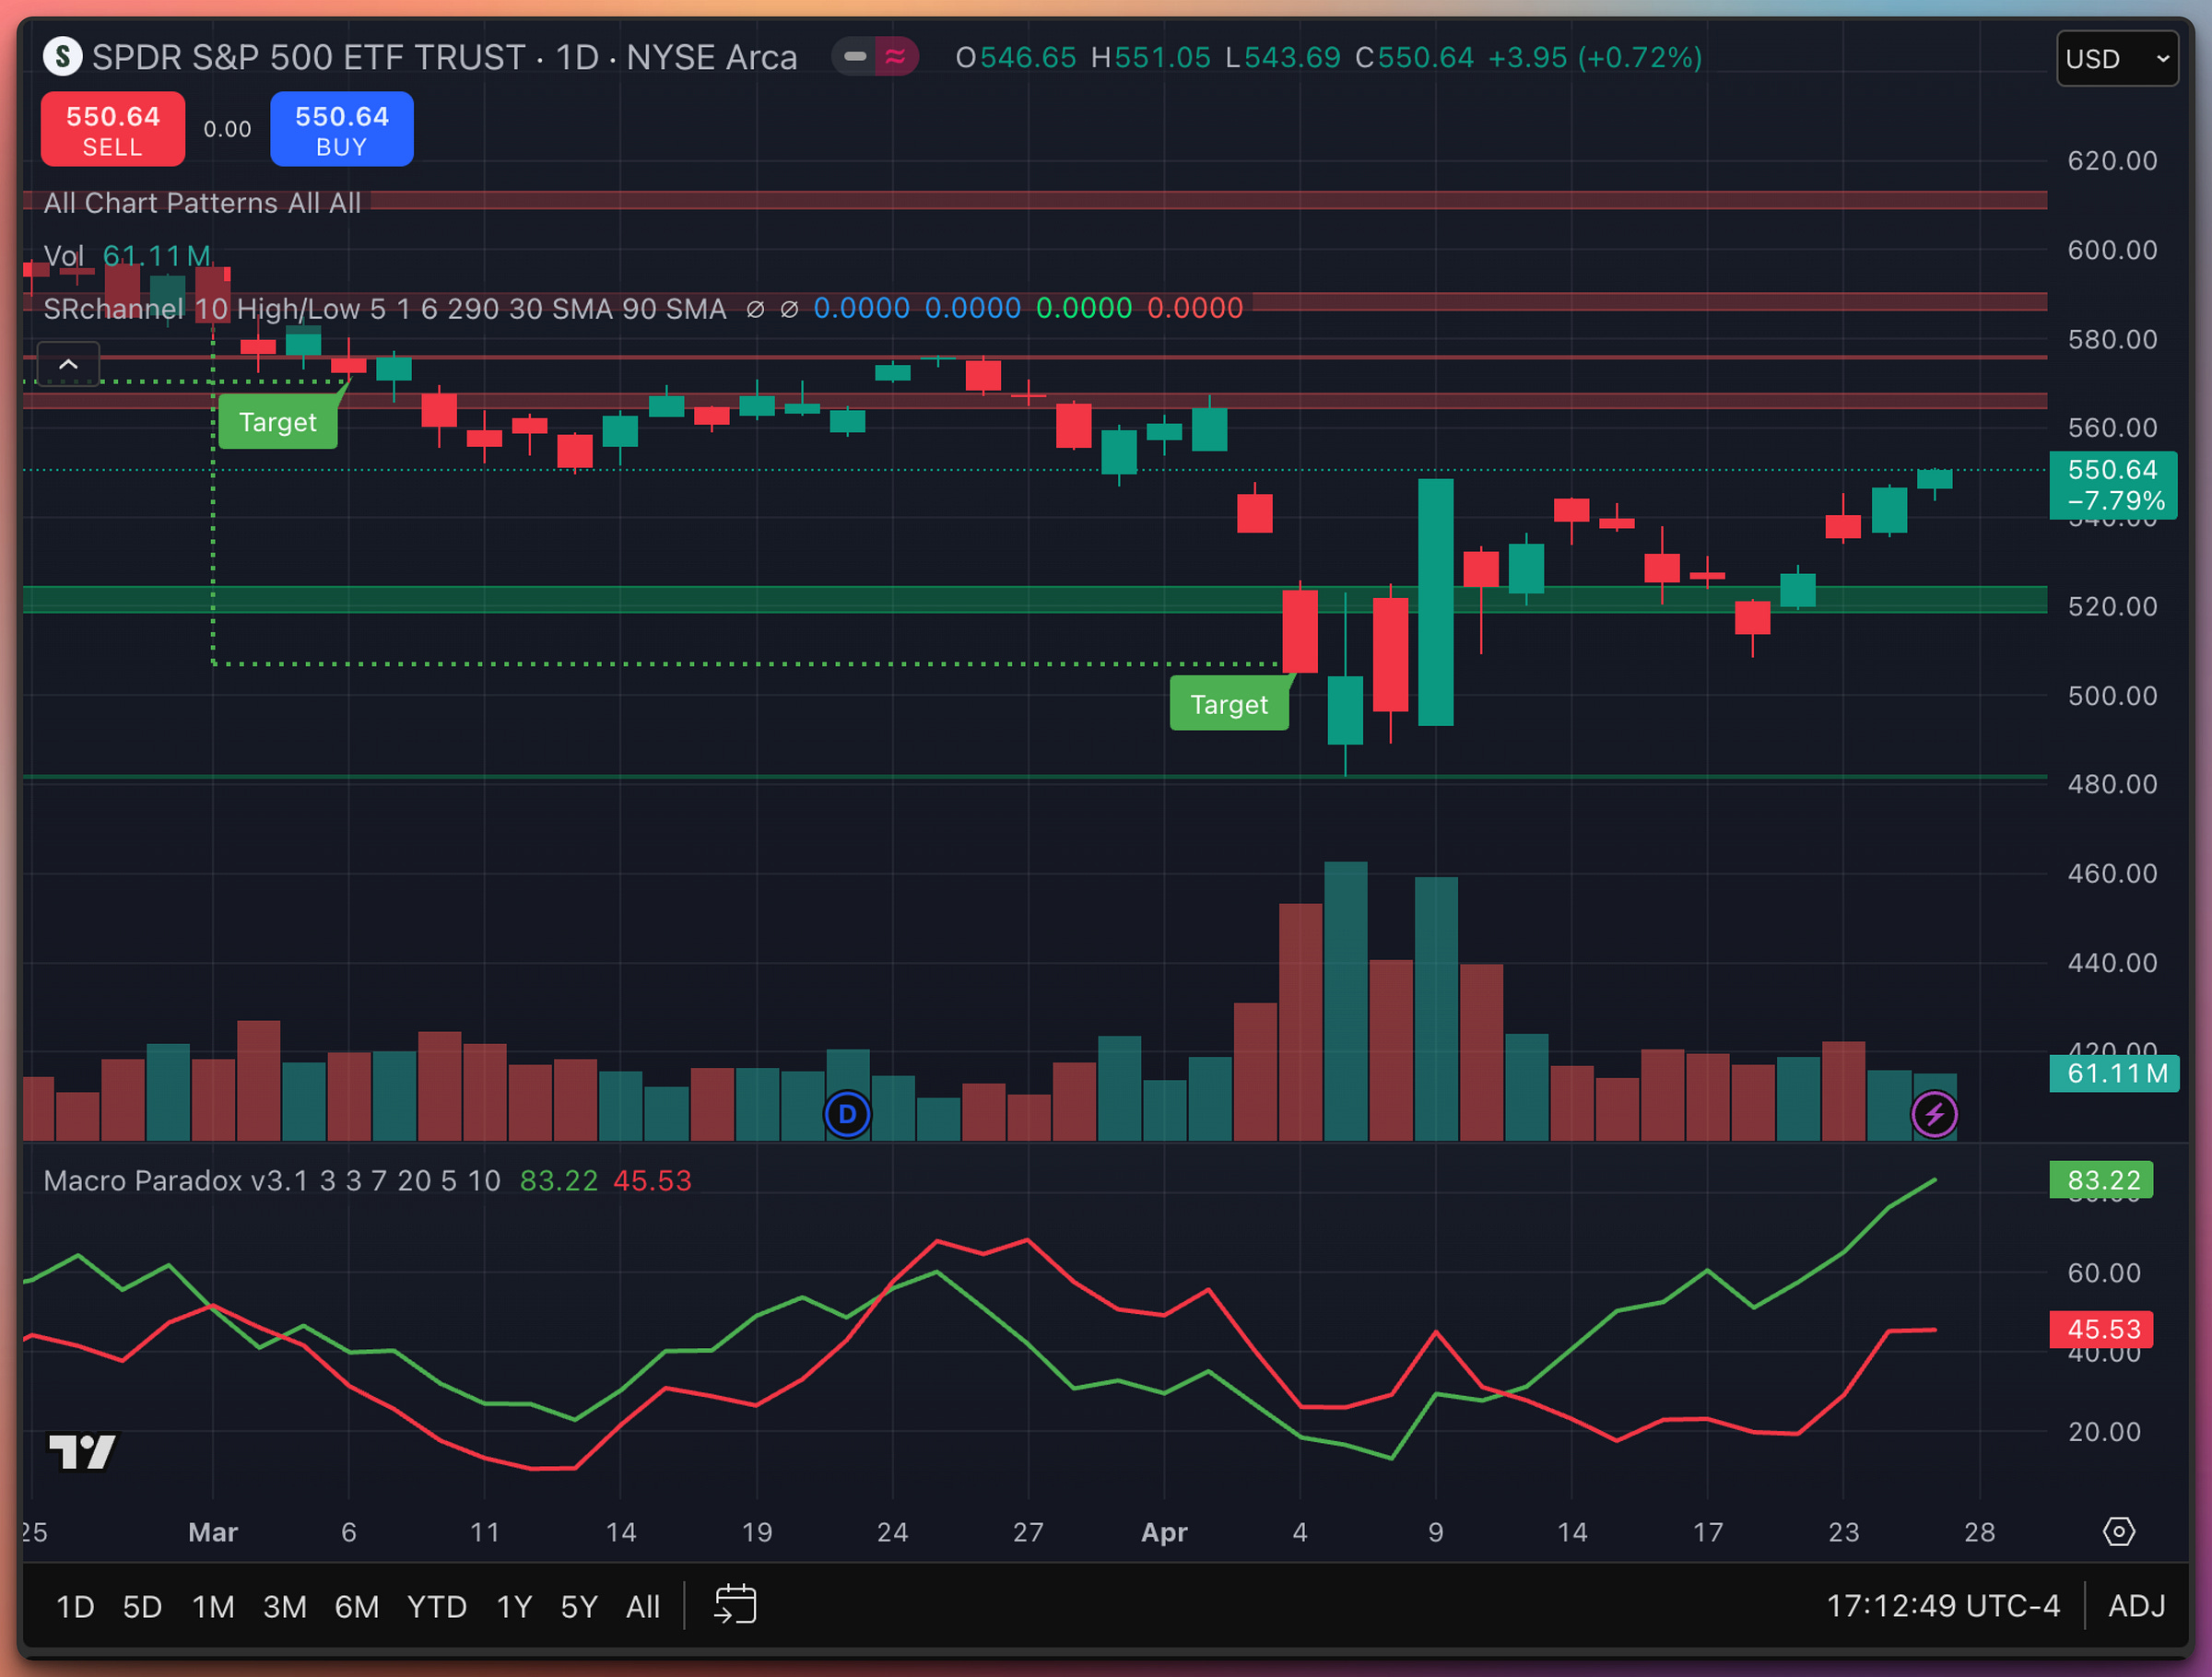Click the SPDR symbol logo icon
The image size is (2212, 1677).
62,57
